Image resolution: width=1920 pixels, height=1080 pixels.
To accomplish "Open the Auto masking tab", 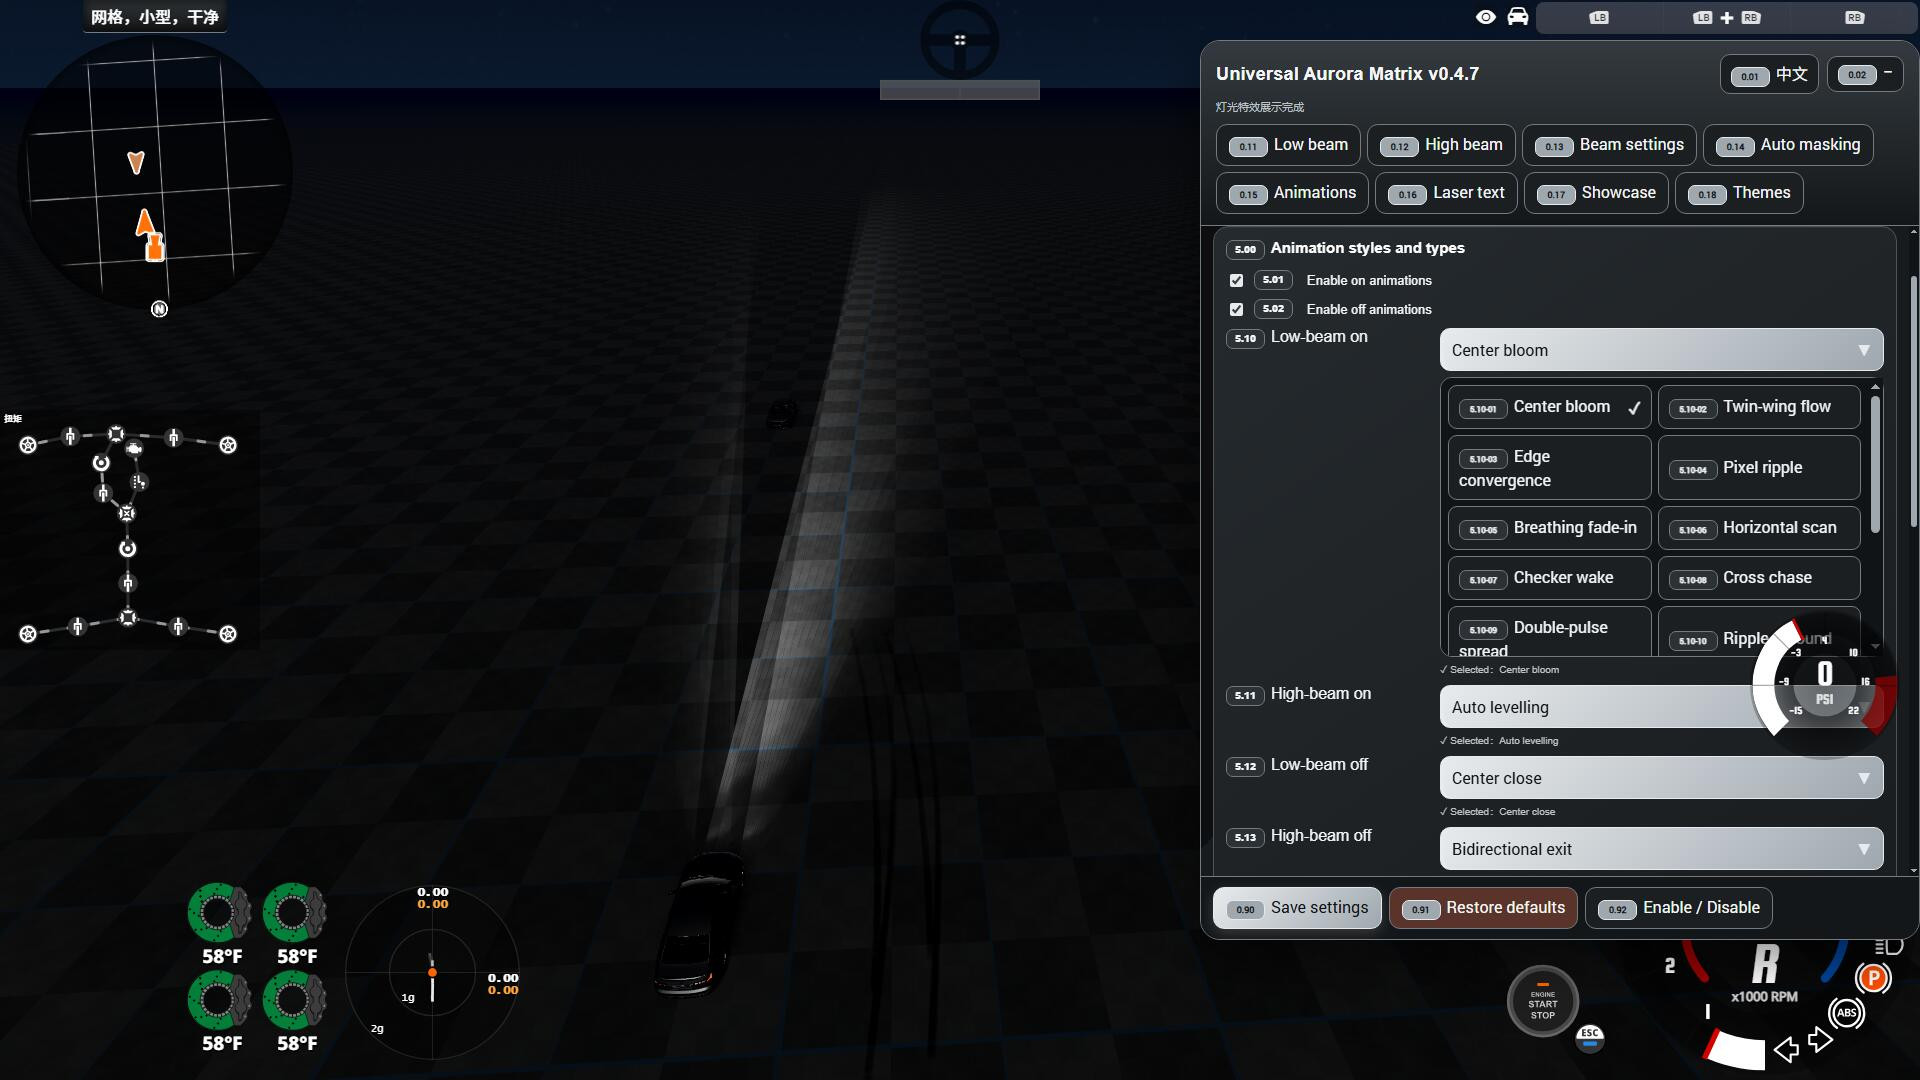I will click(x=1788, y=145).
